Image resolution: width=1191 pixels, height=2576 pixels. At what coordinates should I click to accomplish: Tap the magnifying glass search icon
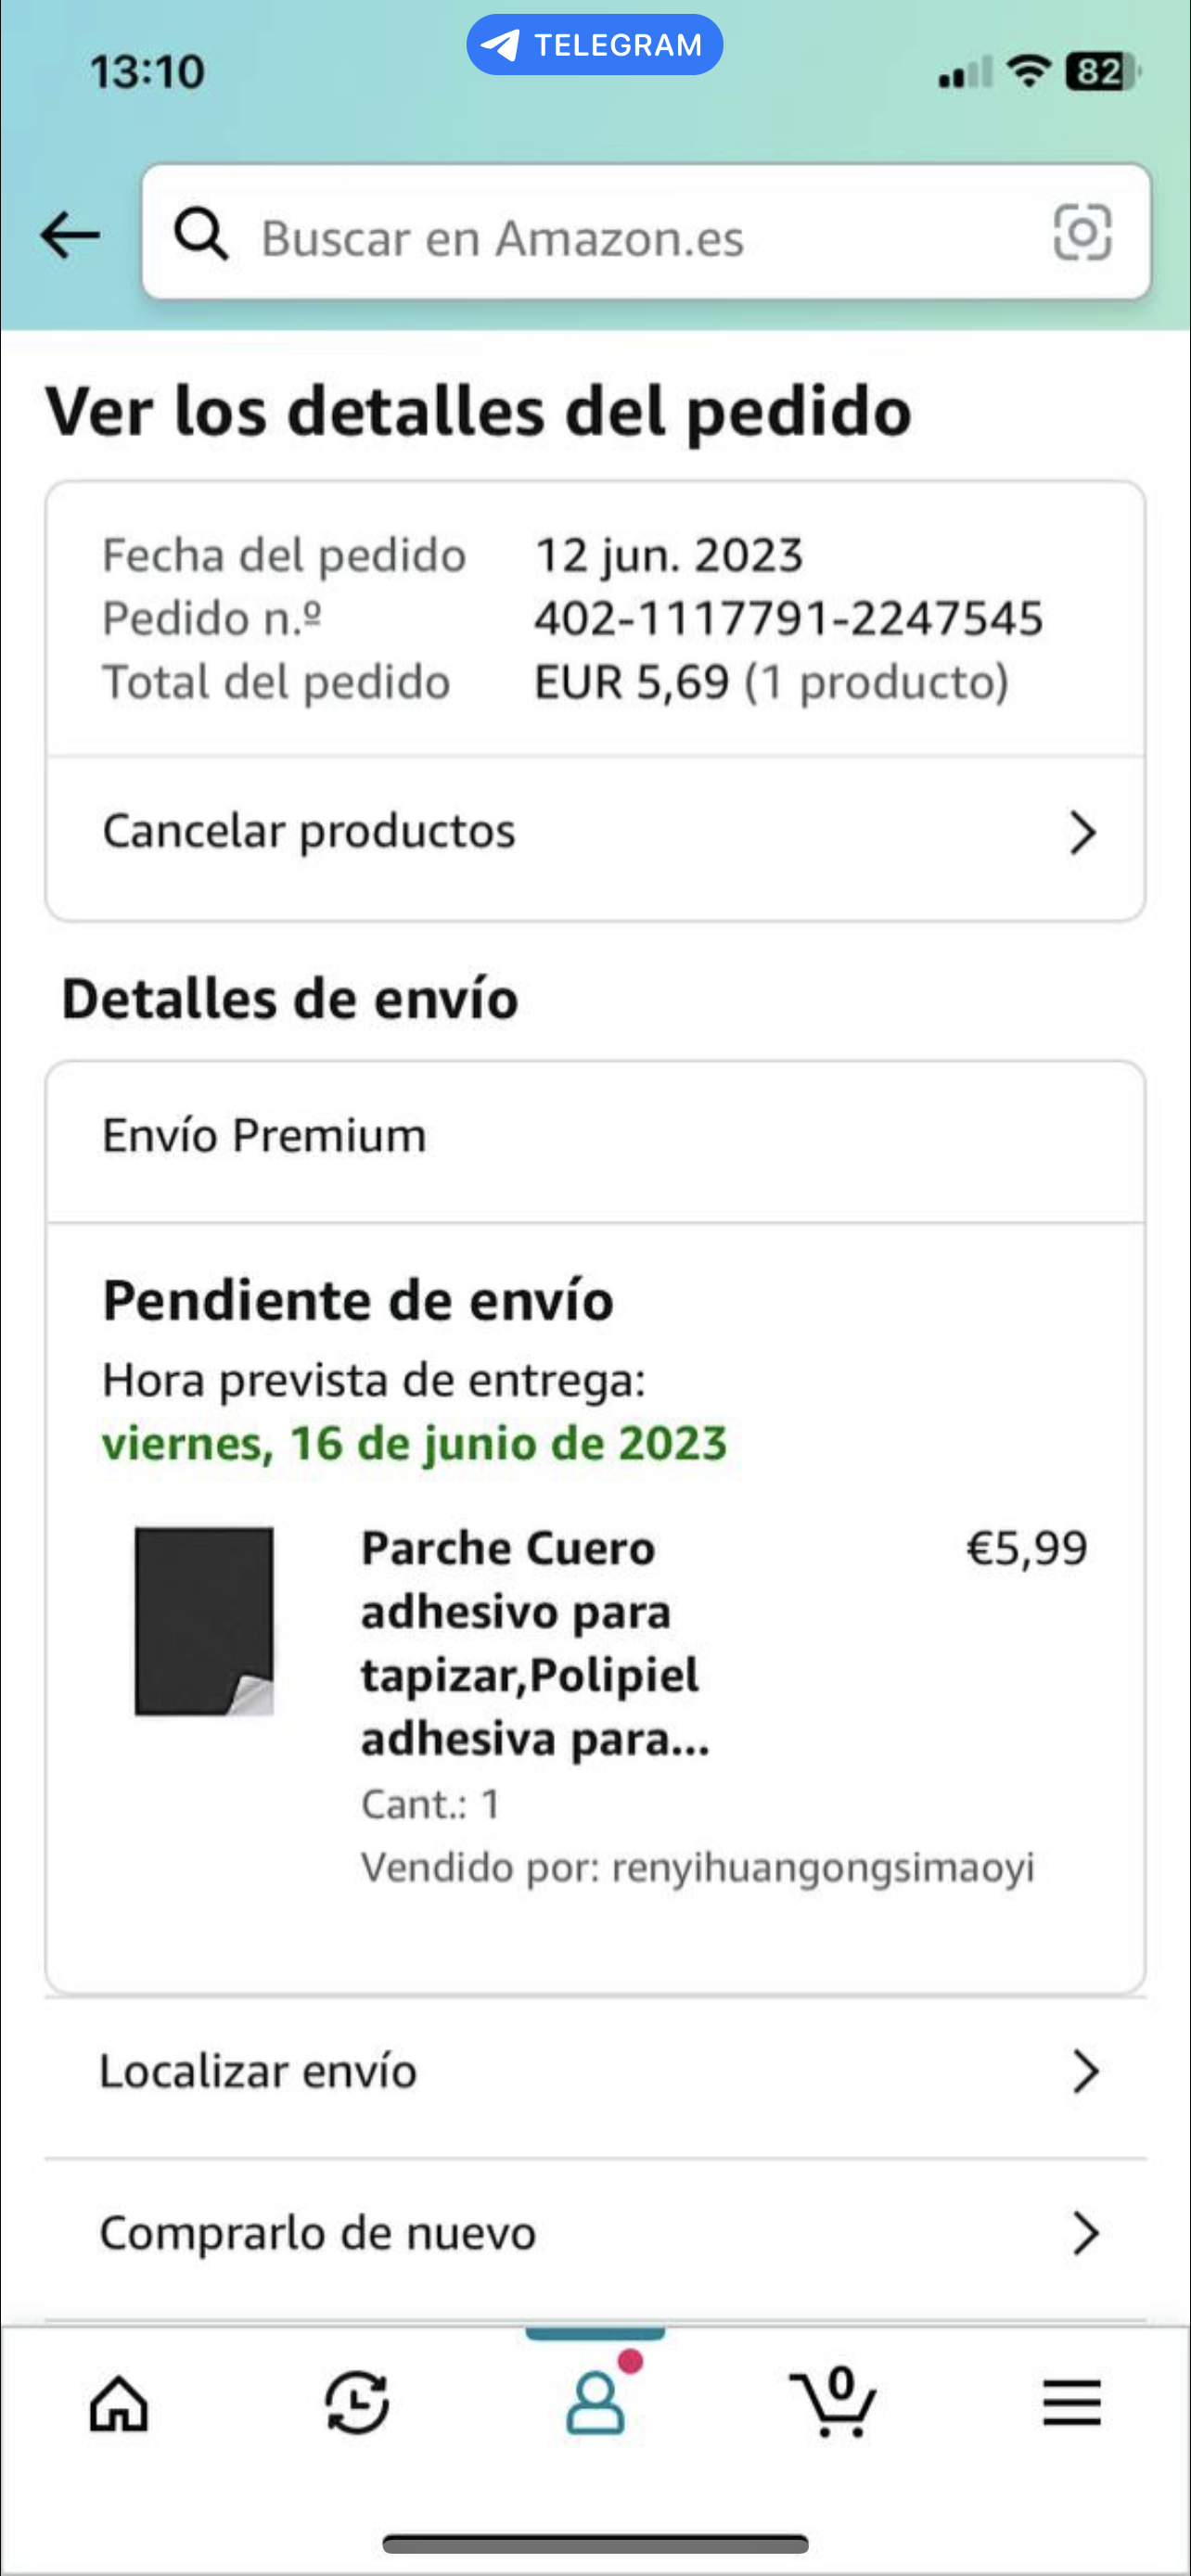201,235
